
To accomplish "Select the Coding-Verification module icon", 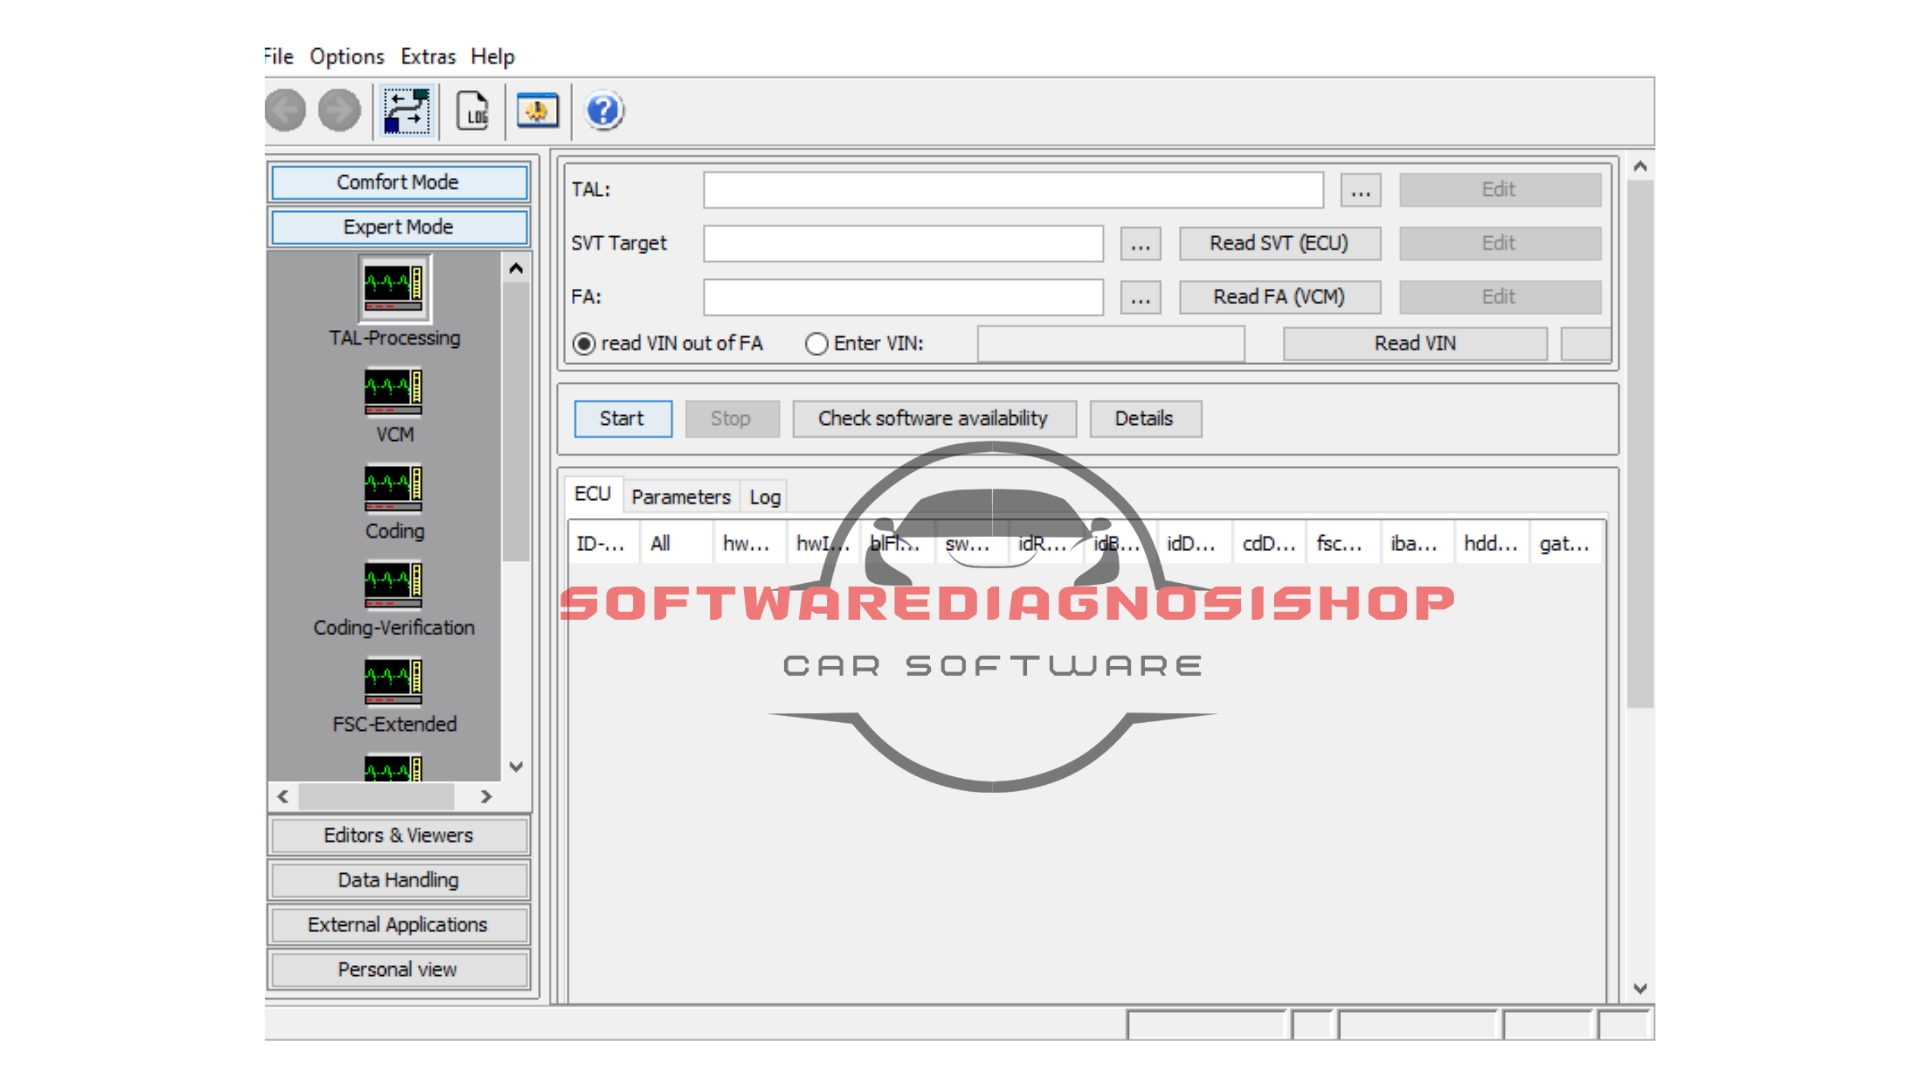I will point(393,585).
